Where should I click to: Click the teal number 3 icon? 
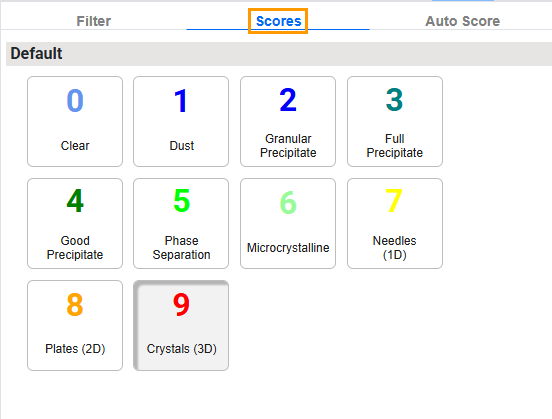point(394,100)
